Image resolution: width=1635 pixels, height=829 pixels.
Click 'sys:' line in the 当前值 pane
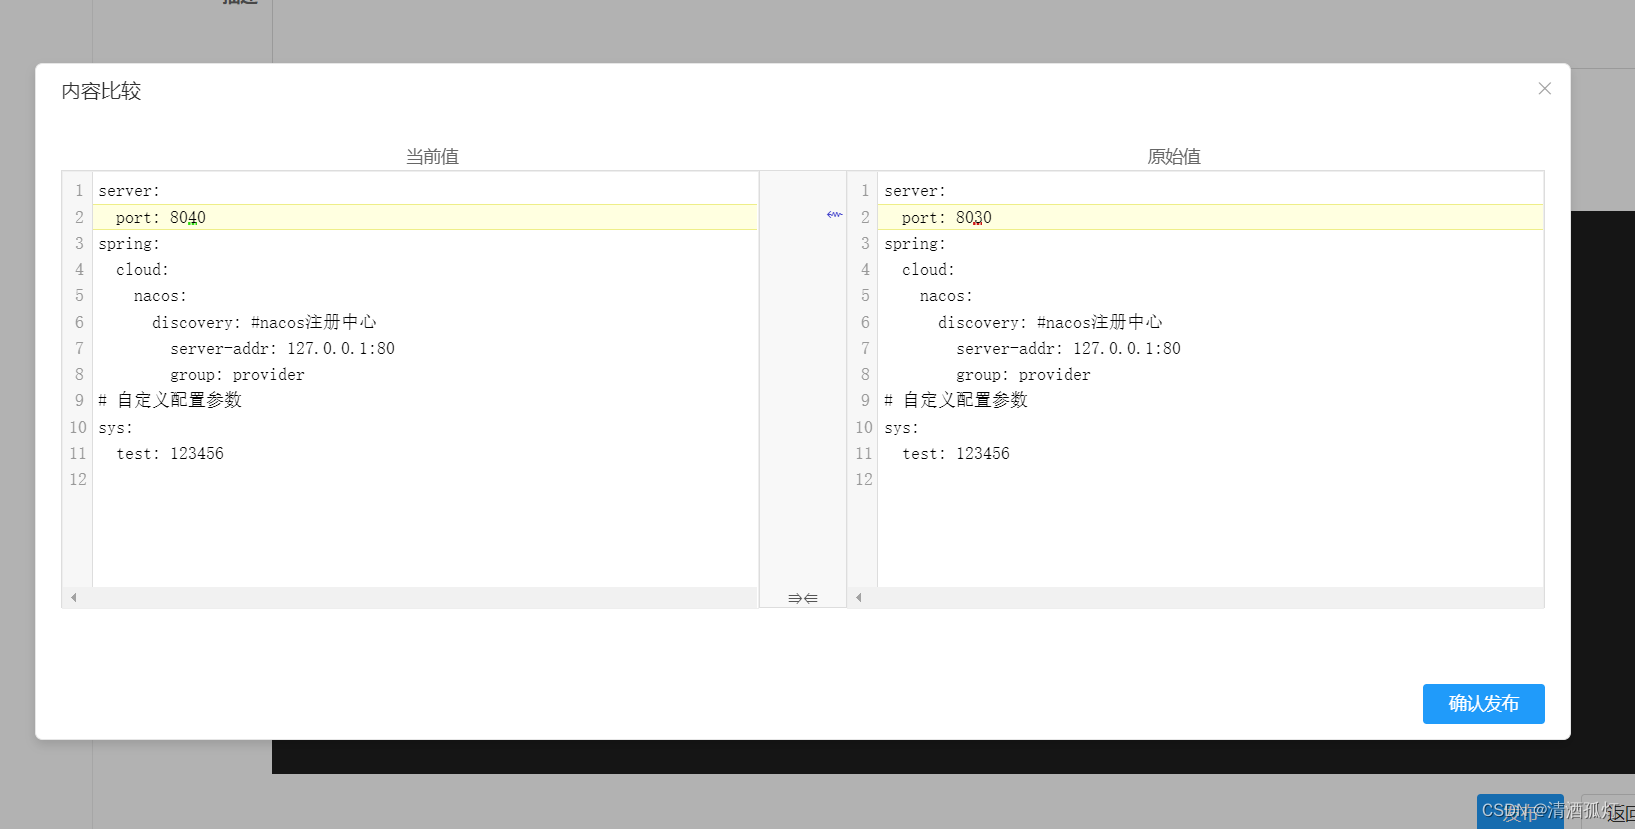[115, 428]
